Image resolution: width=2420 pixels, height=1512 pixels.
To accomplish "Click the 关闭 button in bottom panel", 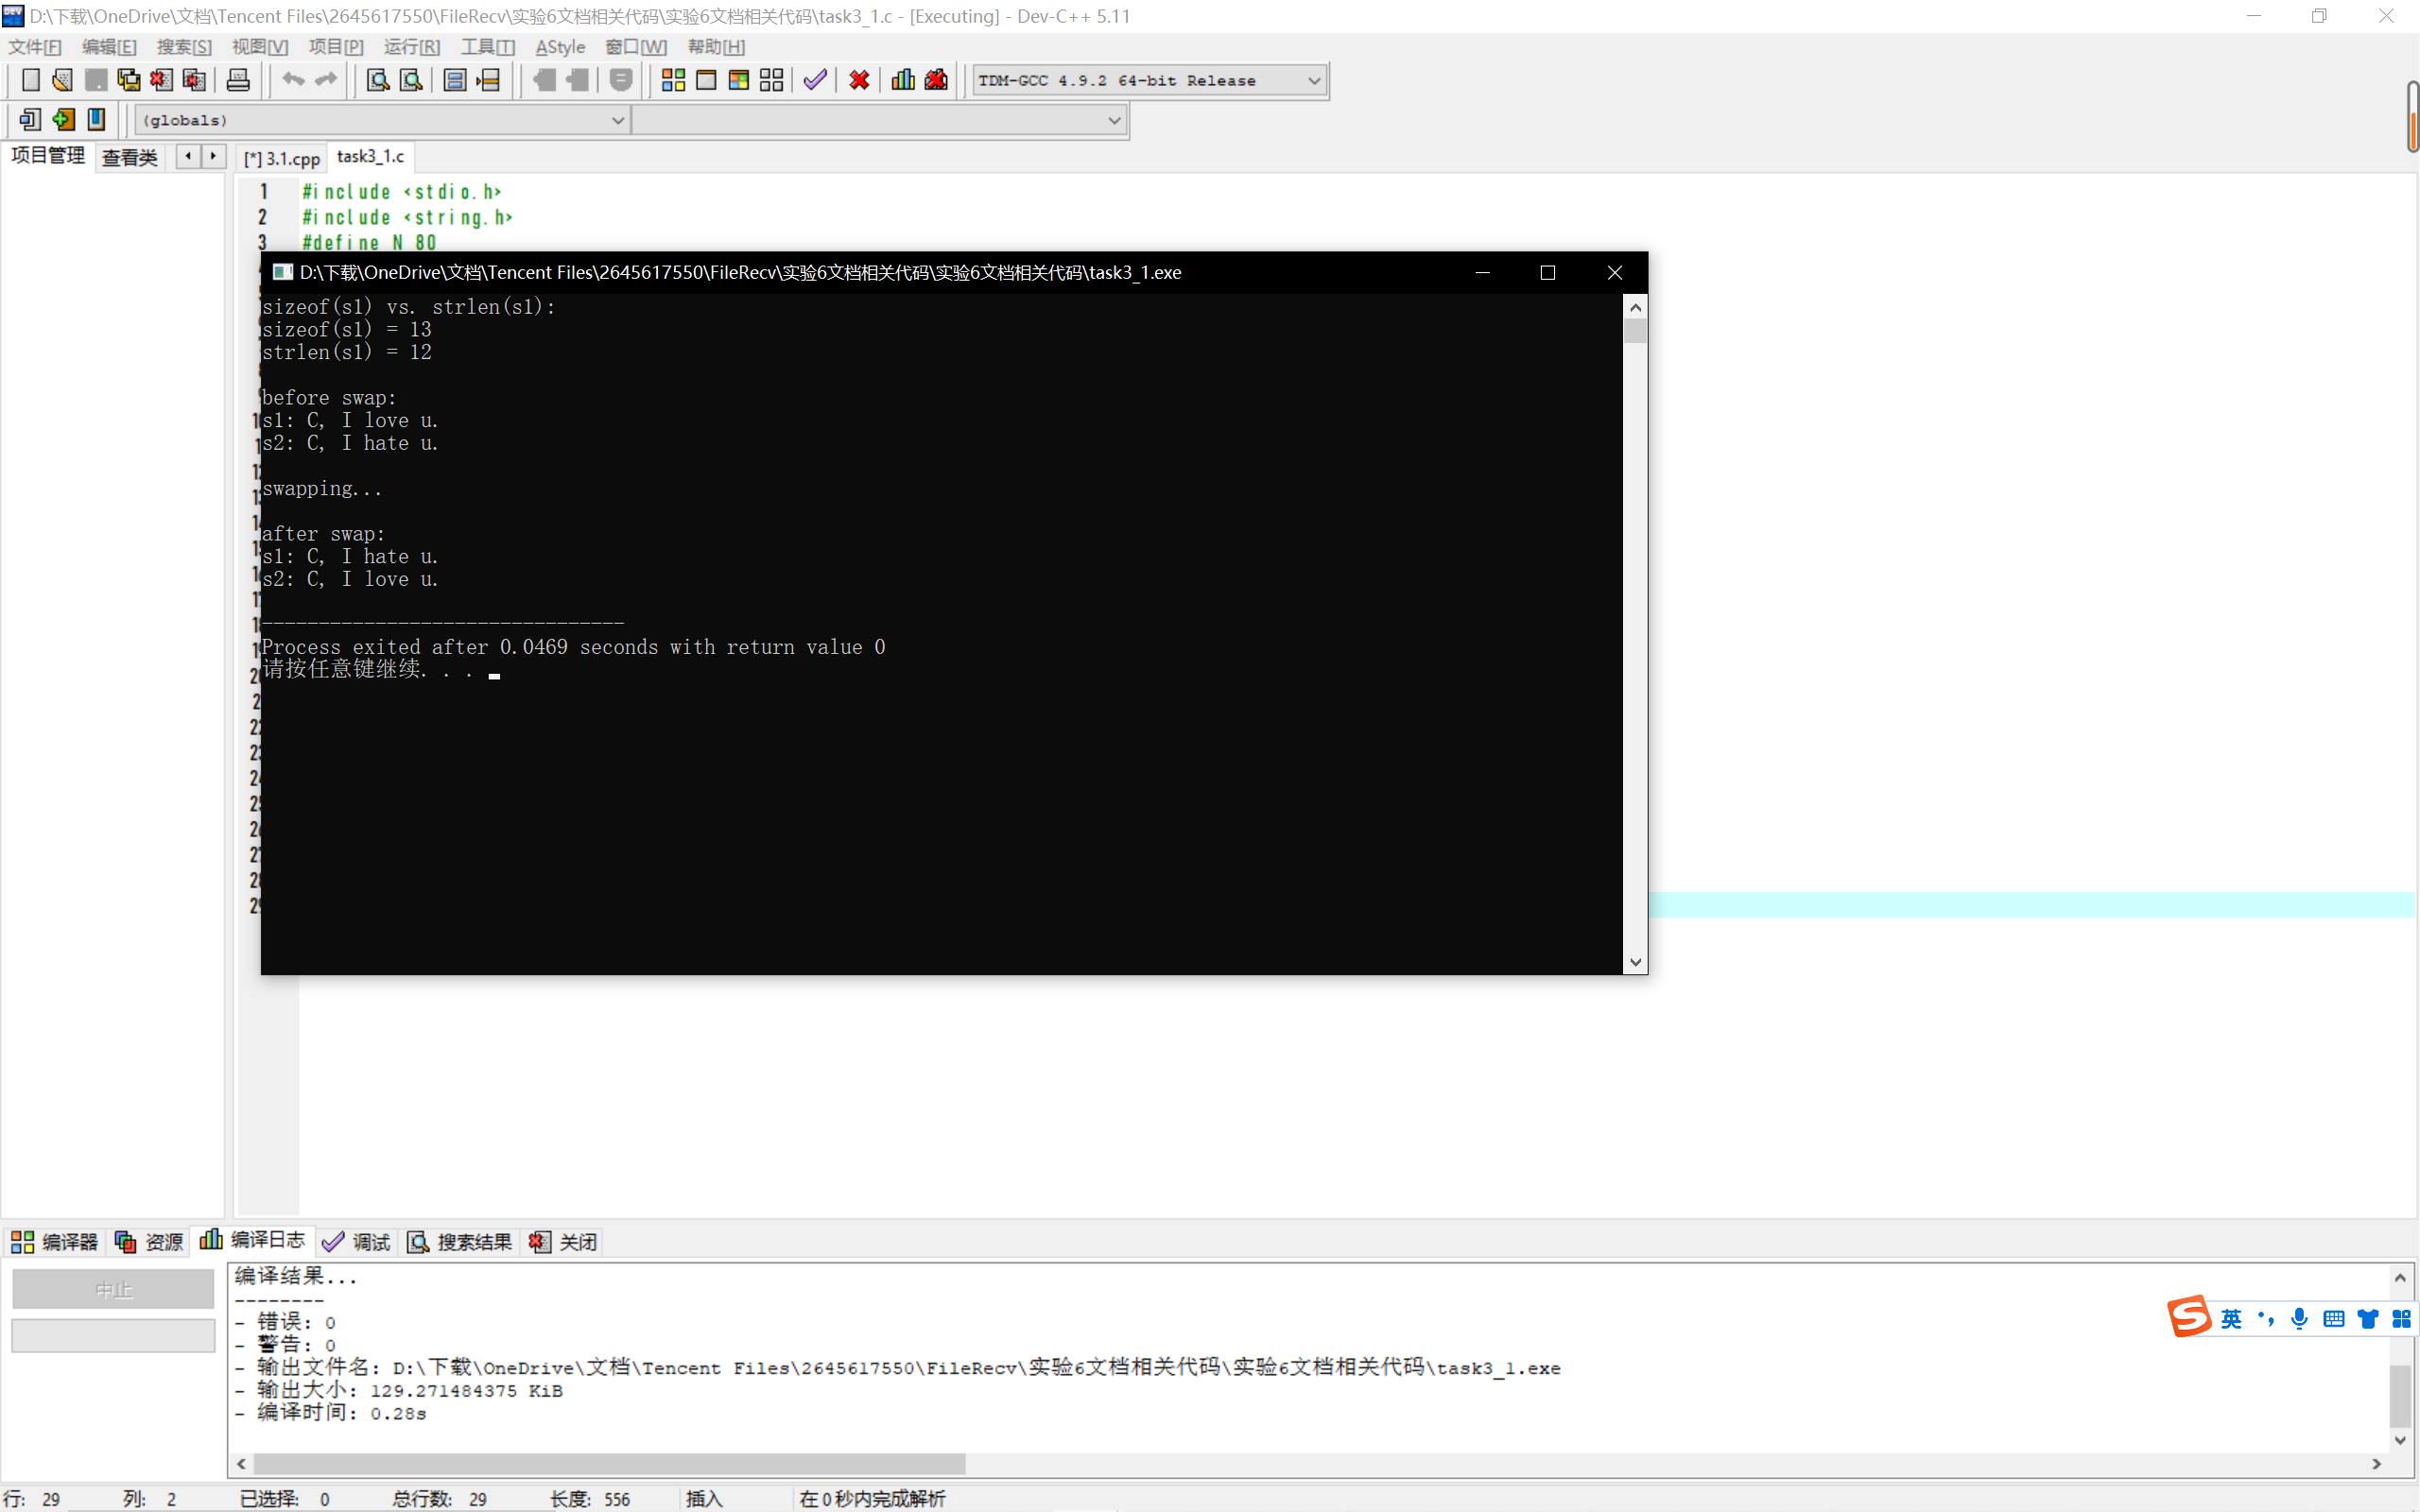I will coord(565,1242).
